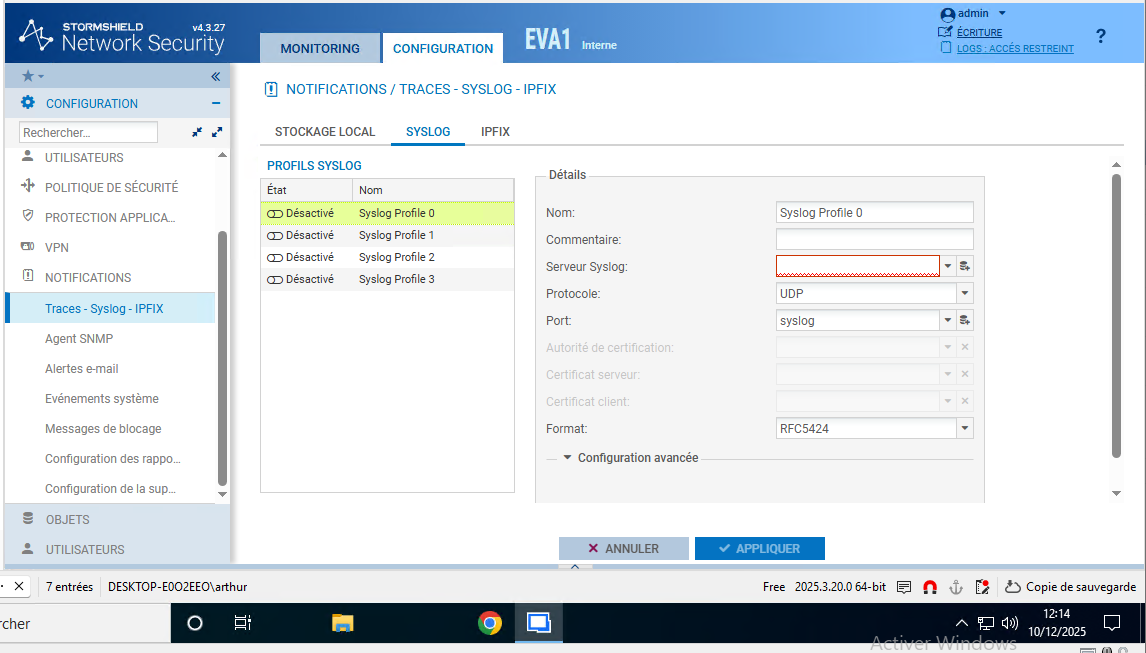
Task: Switch to the IPFIX tab
Action: click(x=495, y=132)
